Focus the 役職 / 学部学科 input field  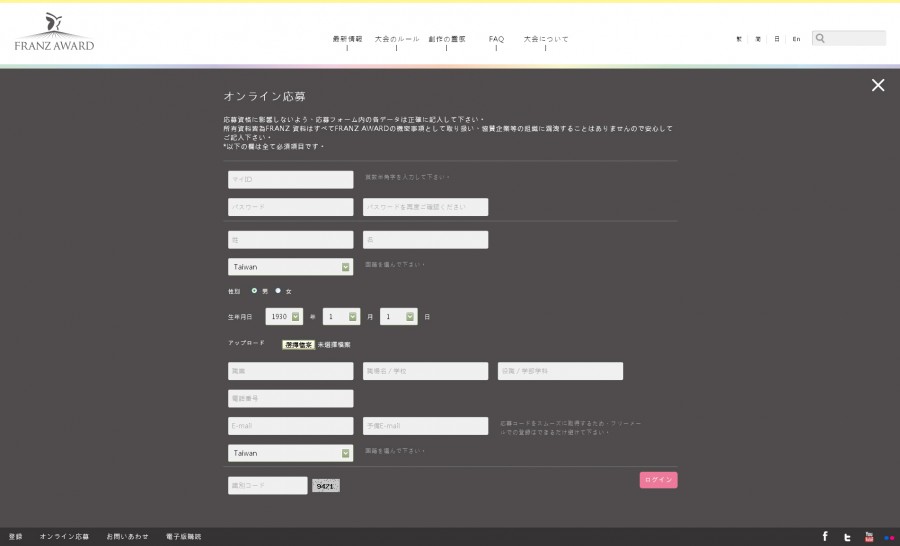pos(560,371)
